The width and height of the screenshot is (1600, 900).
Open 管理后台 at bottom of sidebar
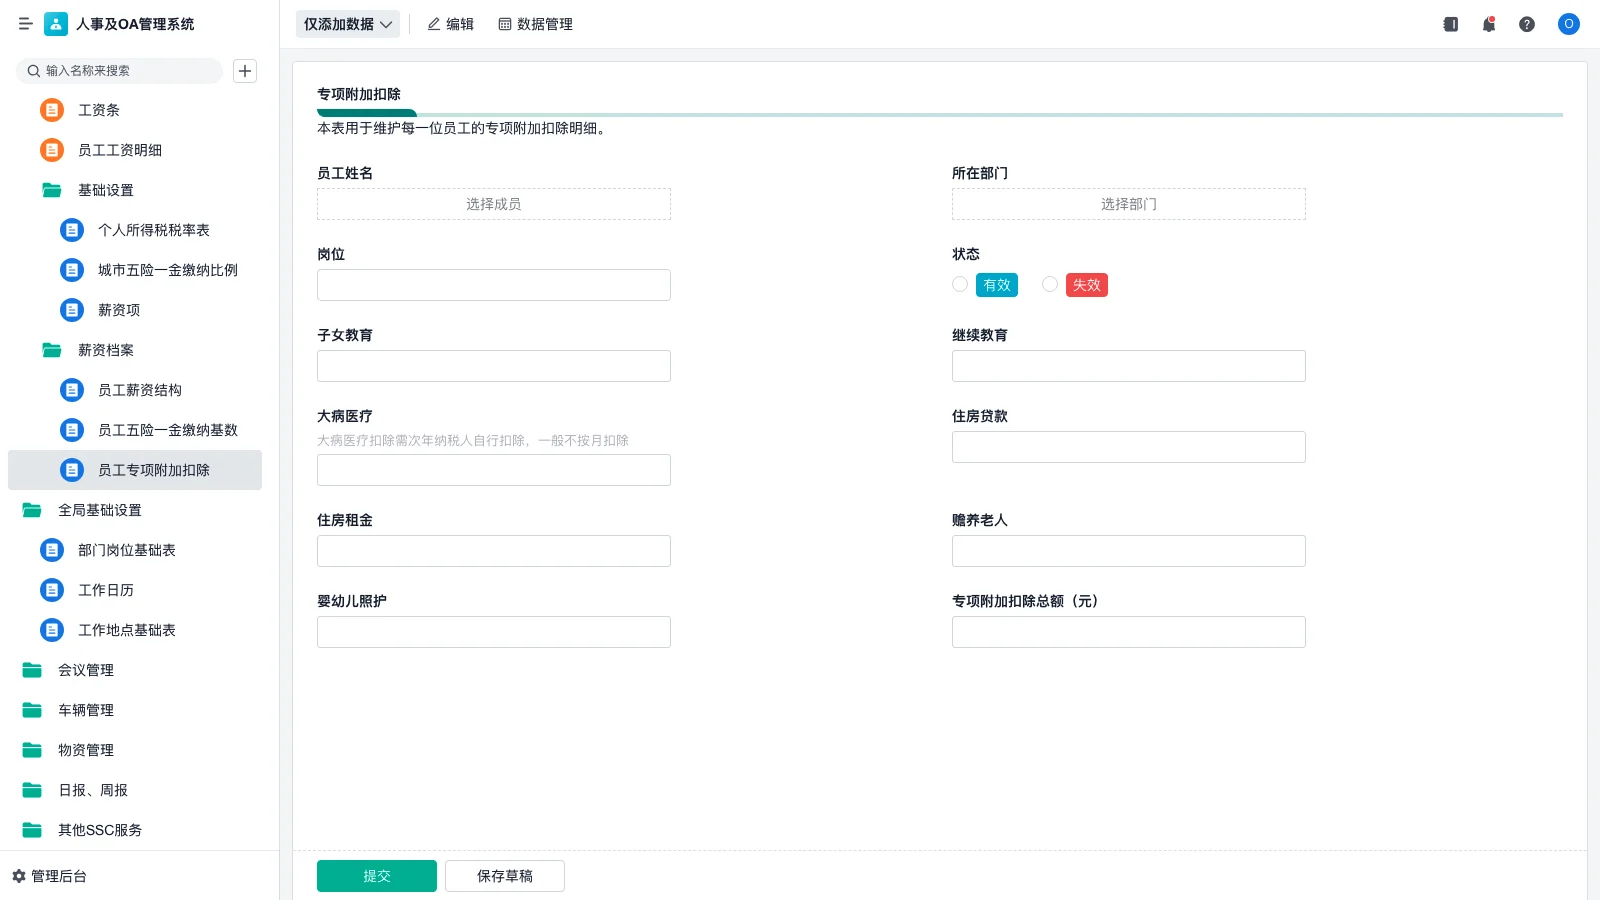coord(58,876)
